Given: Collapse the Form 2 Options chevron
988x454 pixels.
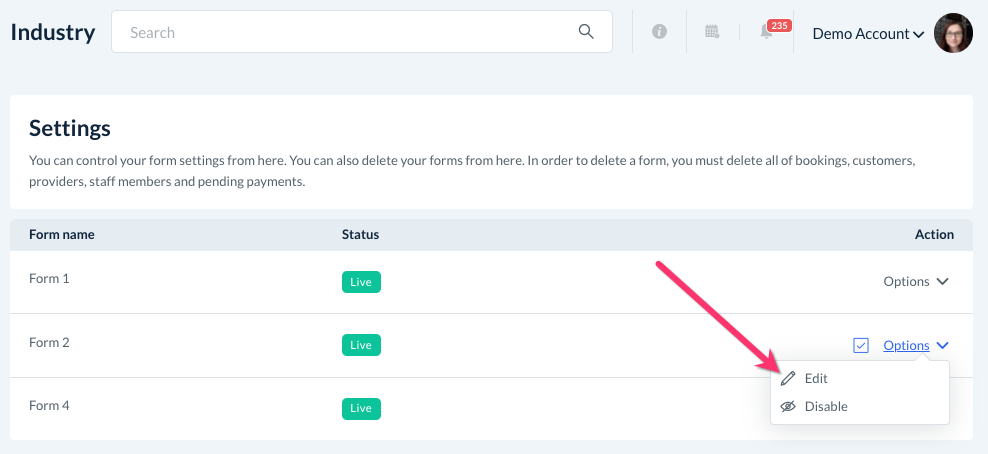Looking at the screenshot, I should 943,346.
